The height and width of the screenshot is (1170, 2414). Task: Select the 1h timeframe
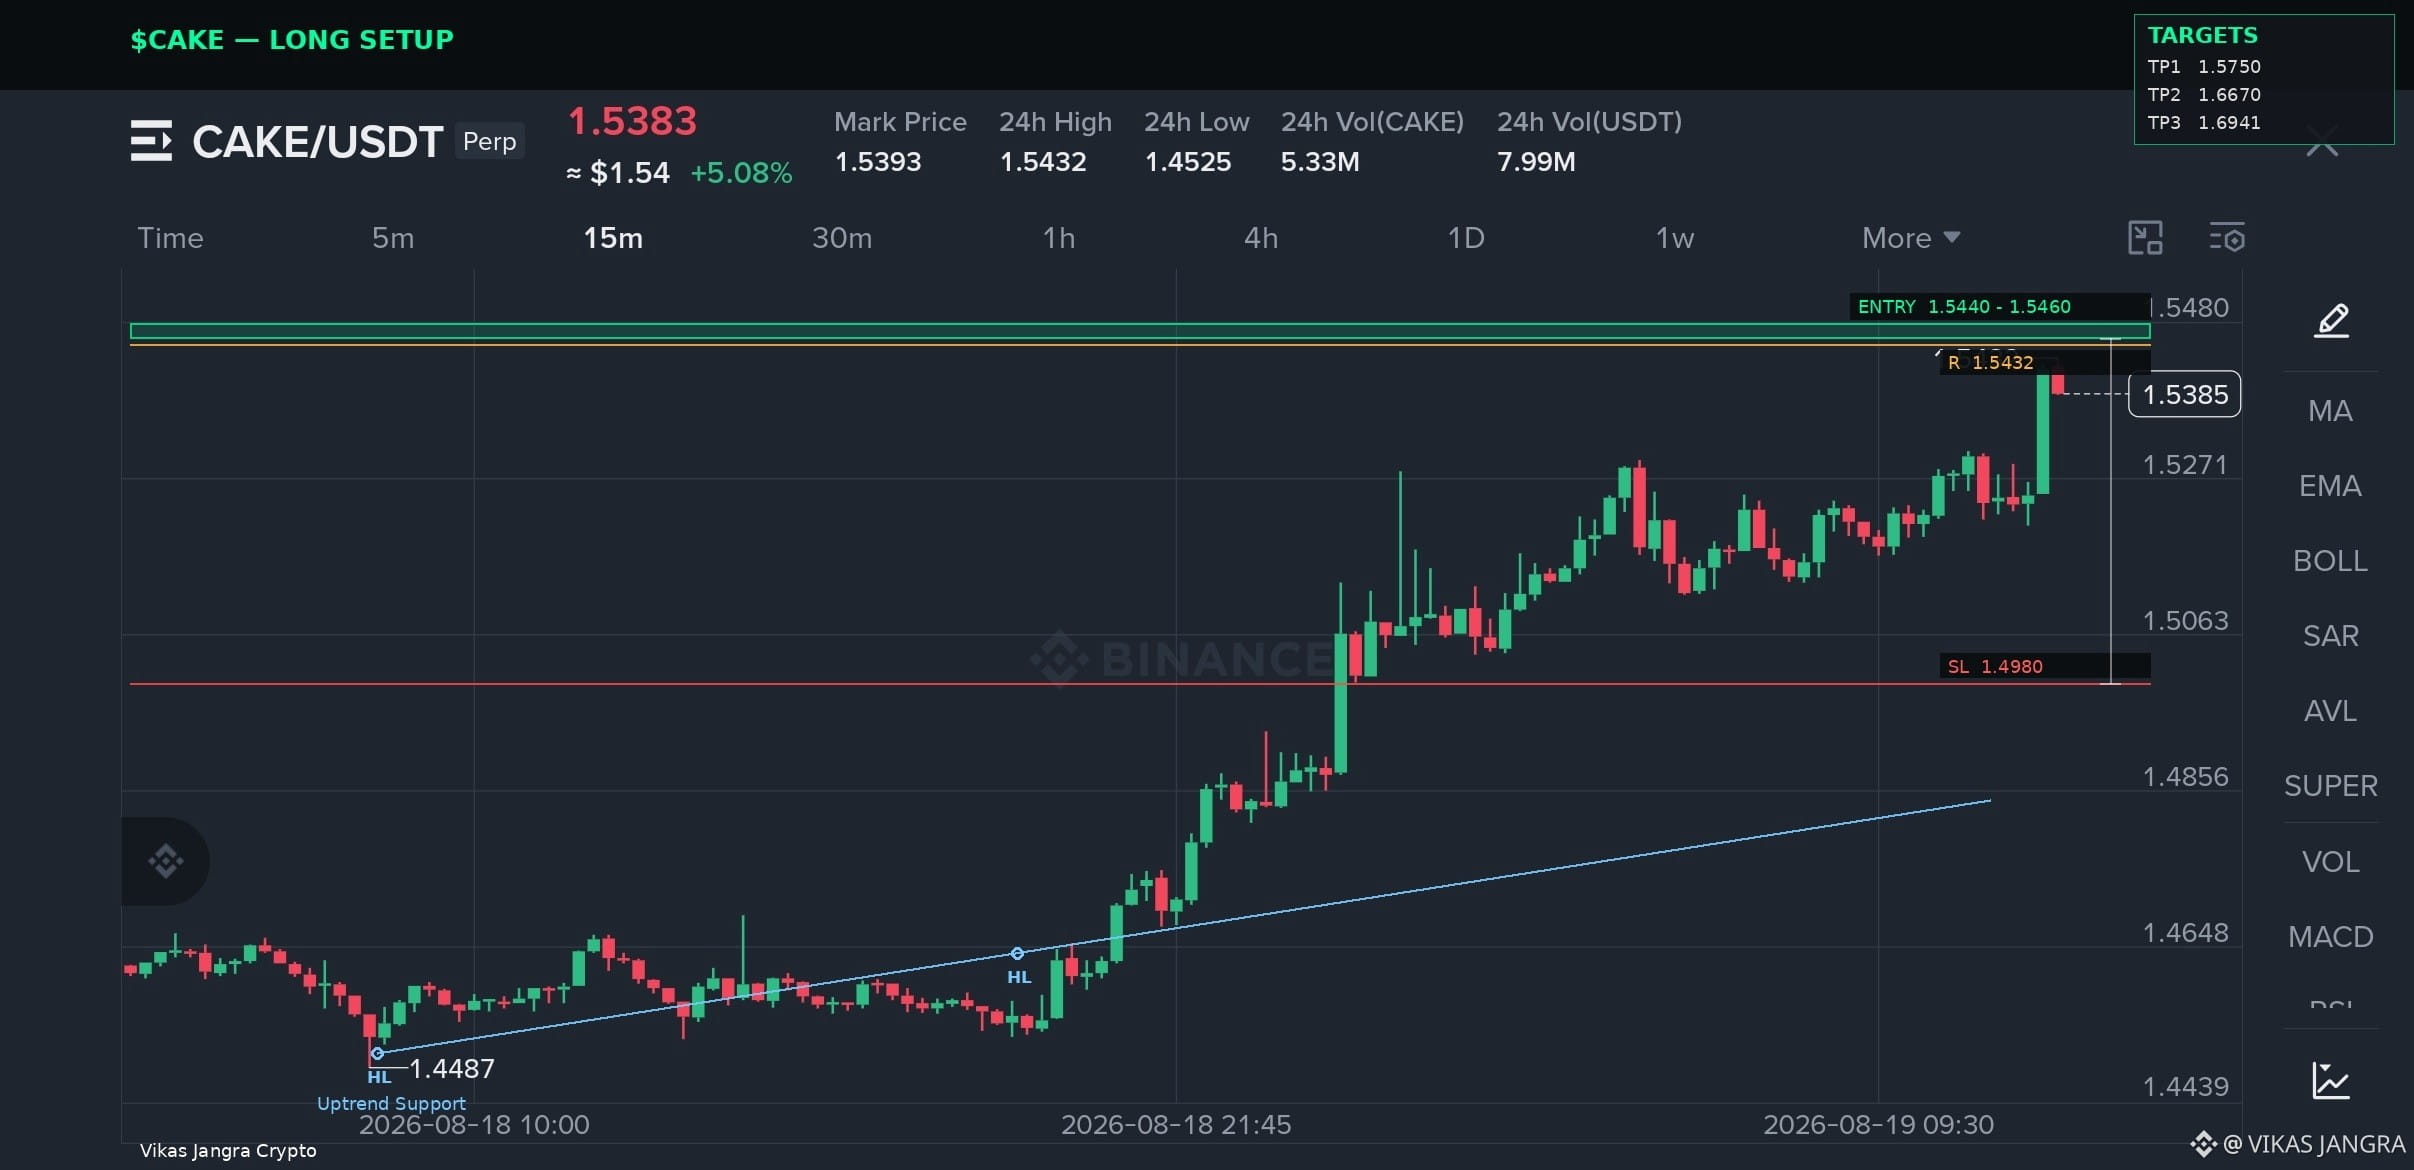point(1059,238)
